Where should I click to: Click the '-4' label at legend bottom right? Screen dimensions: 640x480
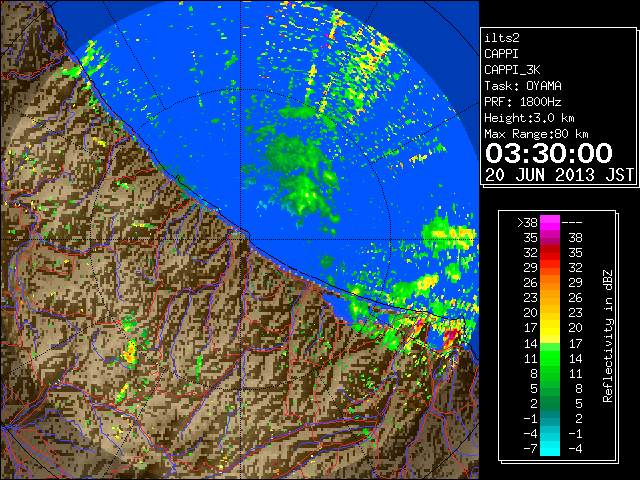pos(575,449)
